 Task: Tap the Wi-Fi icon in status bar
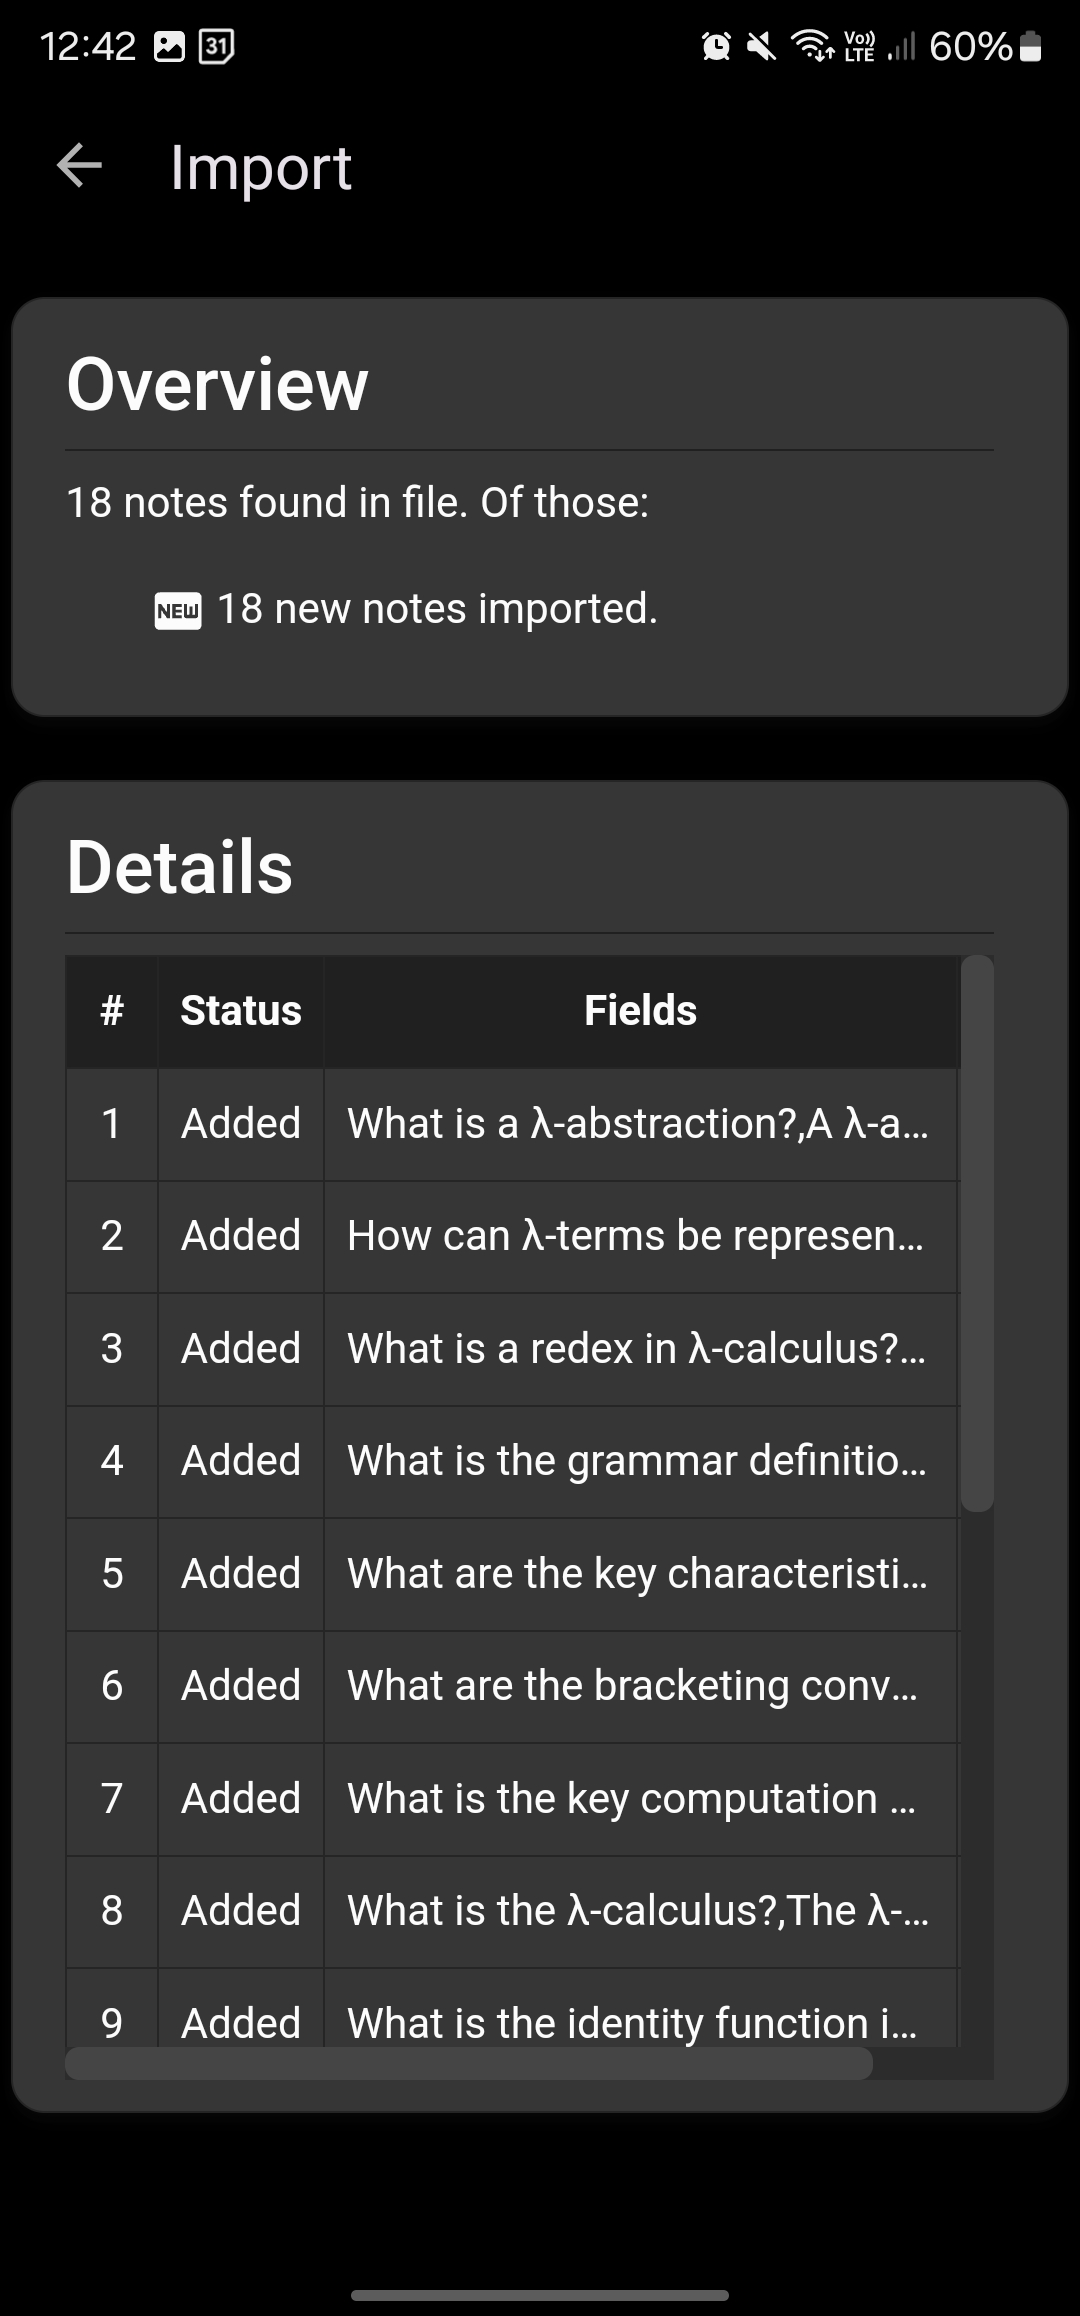click(x=812, y=46)
